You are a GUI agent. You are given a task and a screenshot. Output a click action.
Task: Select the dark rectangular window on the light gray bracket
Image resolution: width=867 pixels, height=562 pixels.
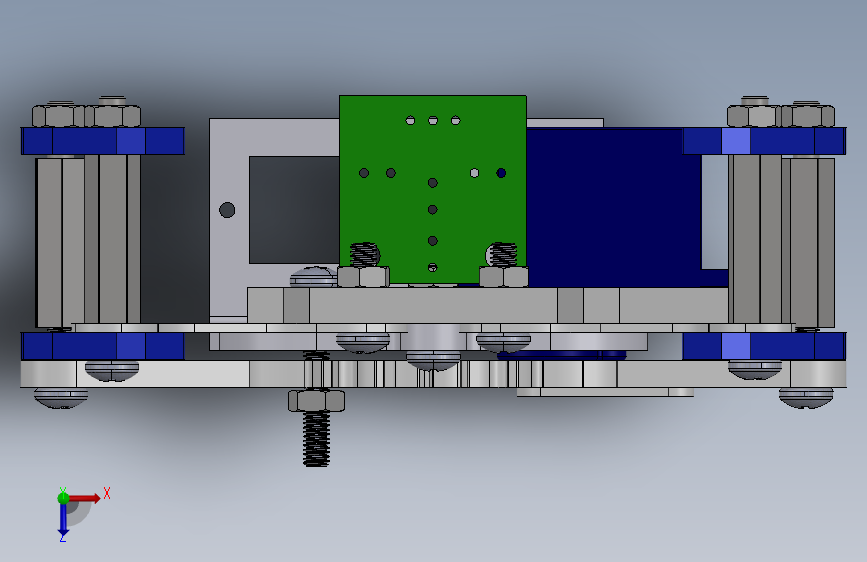point(294,210)
